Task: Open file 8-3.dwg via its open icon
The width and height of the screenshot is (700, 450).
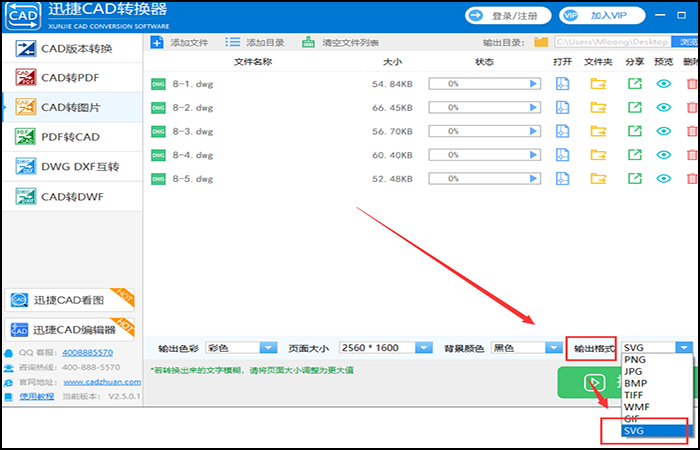Action: coord(562,131)
